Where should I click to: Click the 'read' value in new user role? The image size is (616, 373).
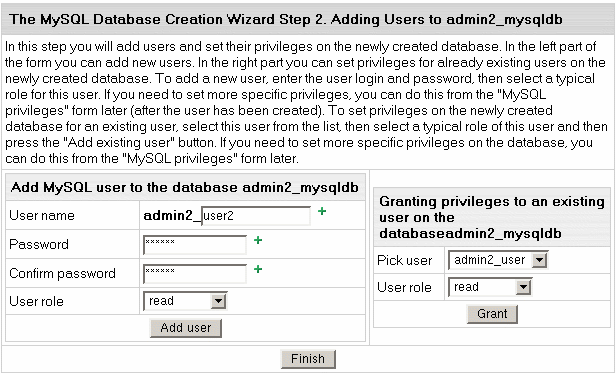tap(161, 301)
